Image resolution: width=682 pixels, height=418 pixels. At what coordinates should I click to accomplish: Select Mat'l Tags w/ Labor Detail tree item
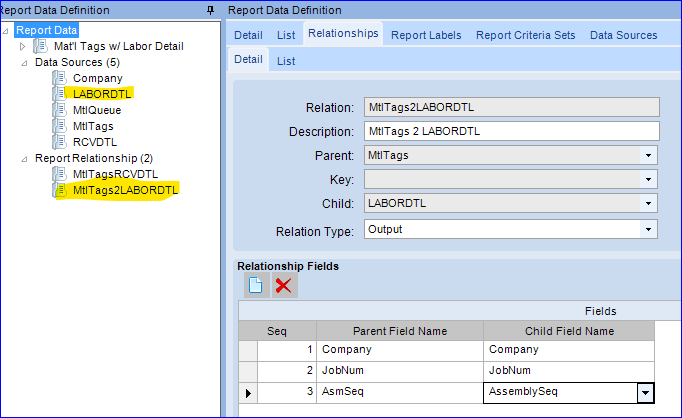pos(119,46)
